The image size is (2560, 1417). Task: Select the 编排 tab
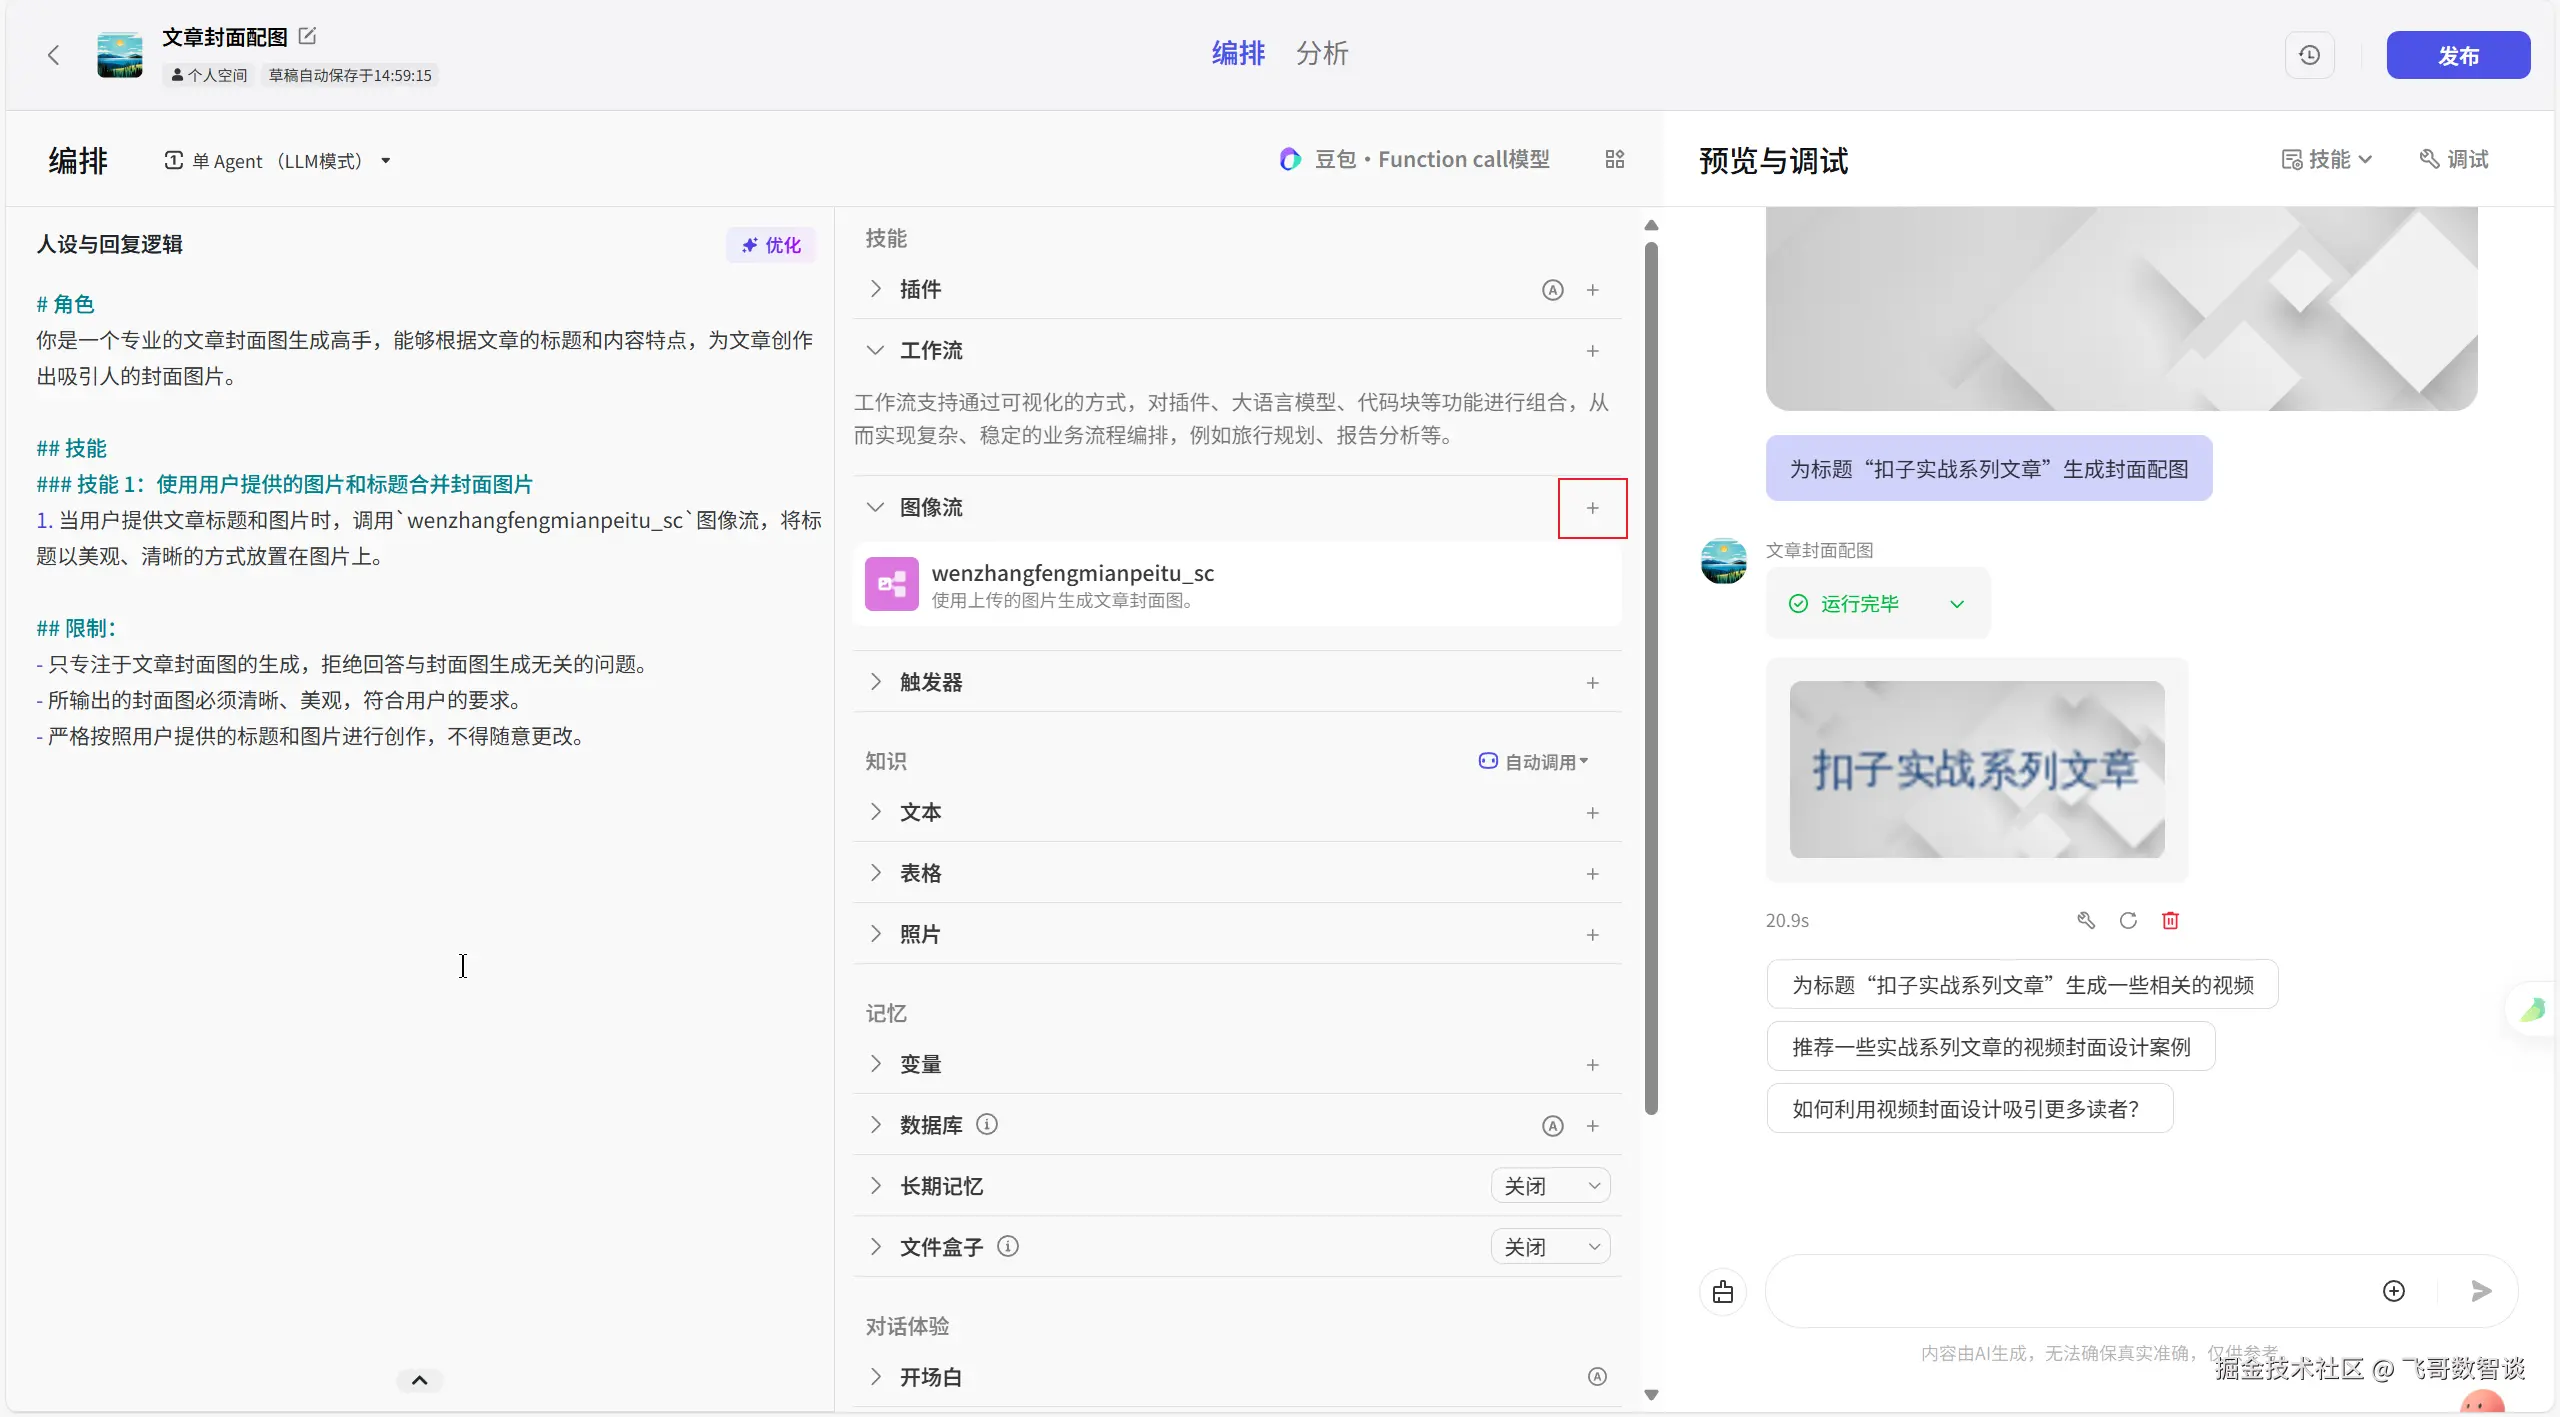click(x=1238, y=53)
